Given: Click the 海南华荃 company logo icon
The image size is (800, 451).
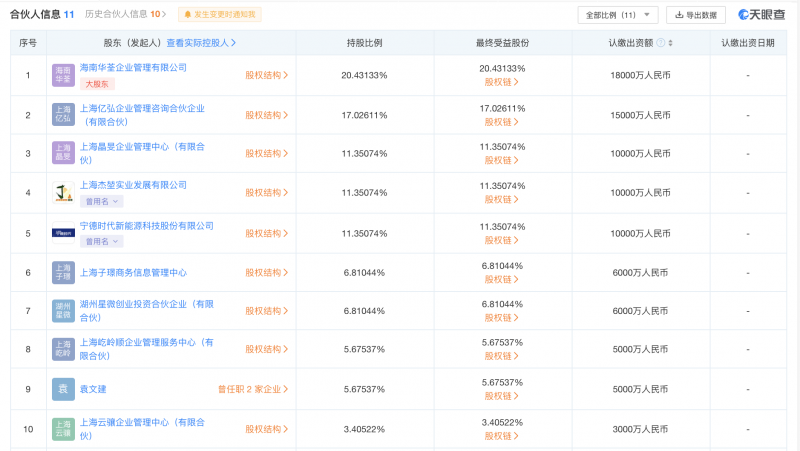Looking at the screenshot, I should coord(63,76).
